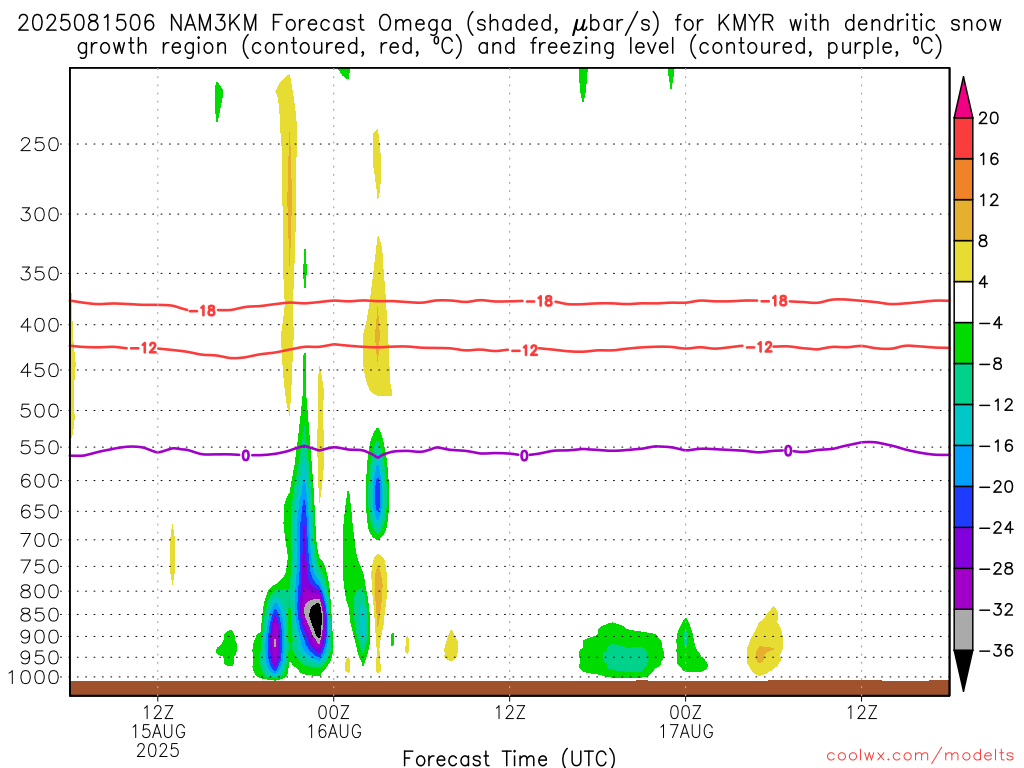The width and height of the screenshot is (1024, 768).
Task: Click the pink arrow atop the colorbar
Action: pyautogui.click(x=963, y=99)
